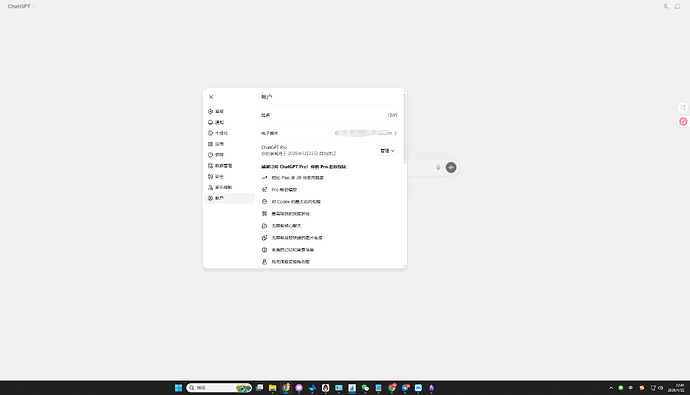The width and height of the screenshot is (690, 395).
Task: Open the 个性化 (Personalization) settings tab
Action: [x=230, y=133]
